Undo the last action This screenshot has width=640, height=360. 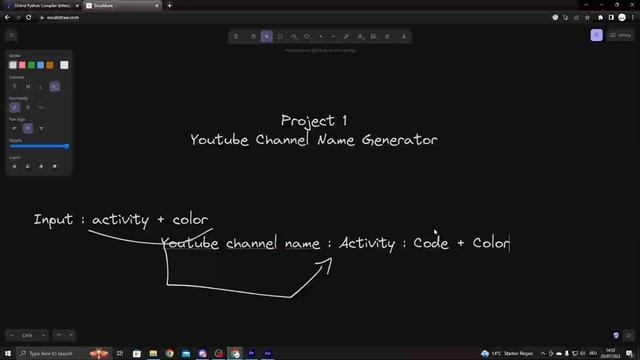pos(59,335)
